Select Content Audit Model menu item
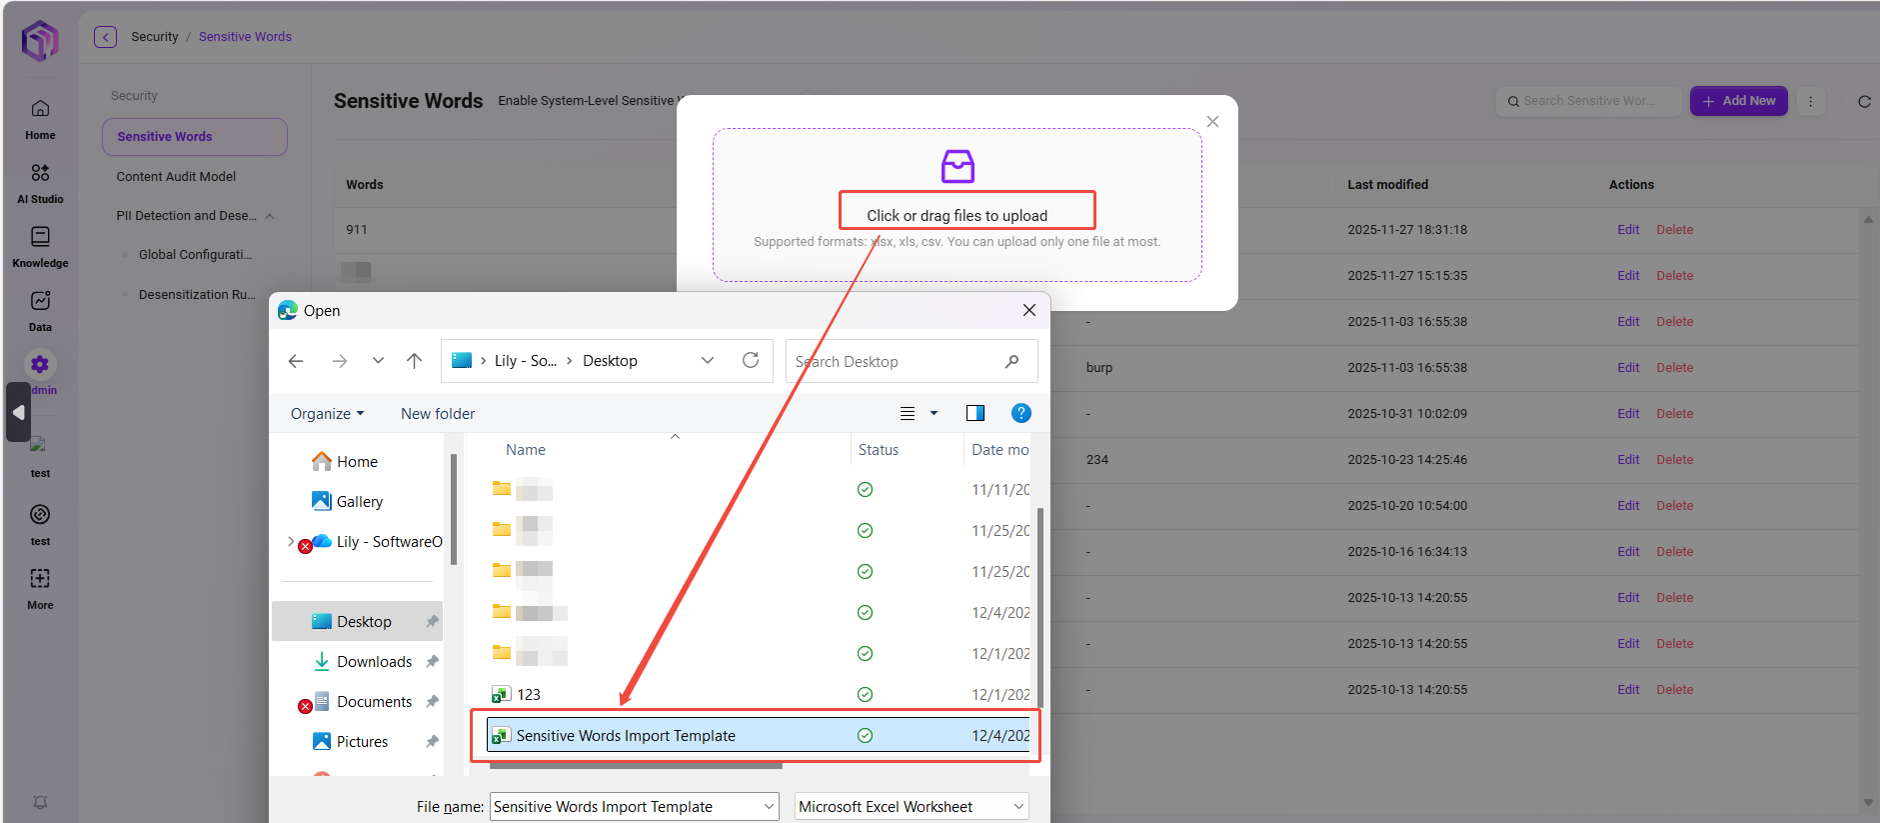 [176, 176]
